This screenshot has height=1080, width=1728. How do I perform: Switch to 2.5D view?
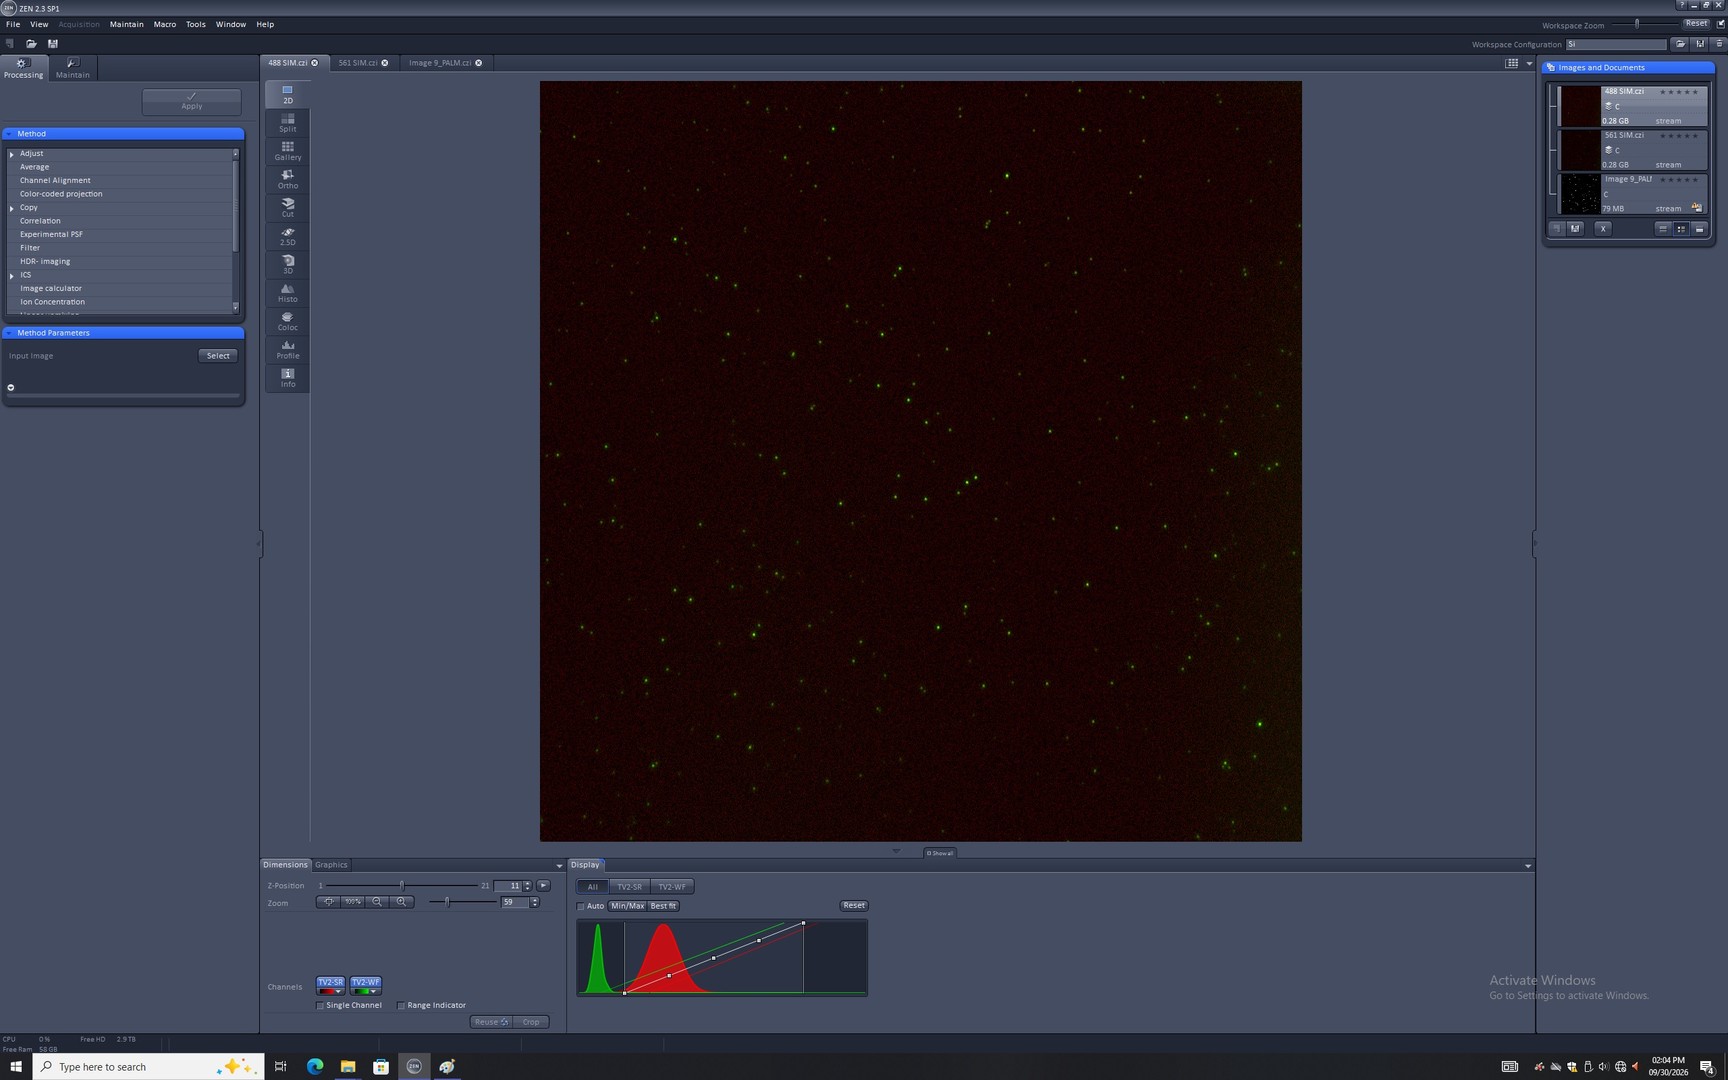[288, 236]
